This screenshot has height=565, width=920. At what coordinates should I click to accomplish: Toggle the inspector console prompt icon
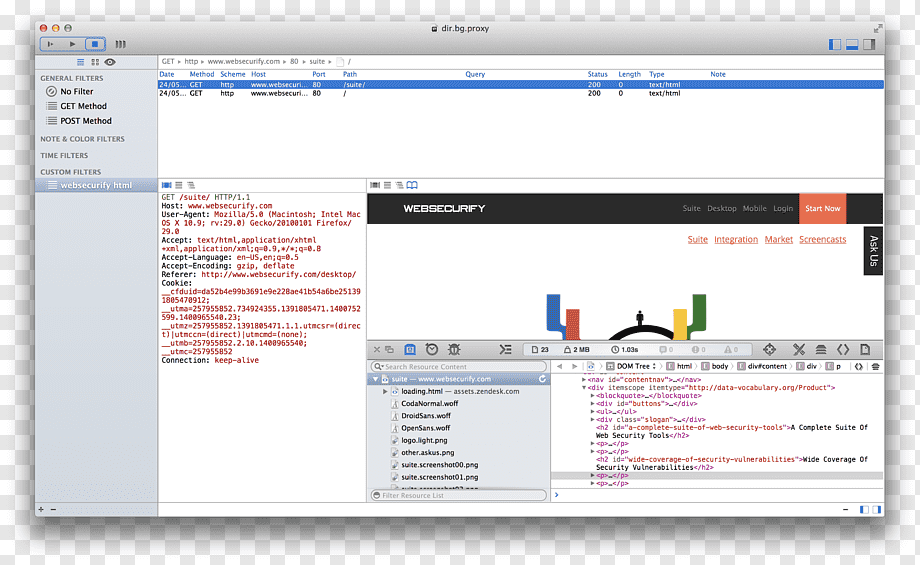point(505,350)
